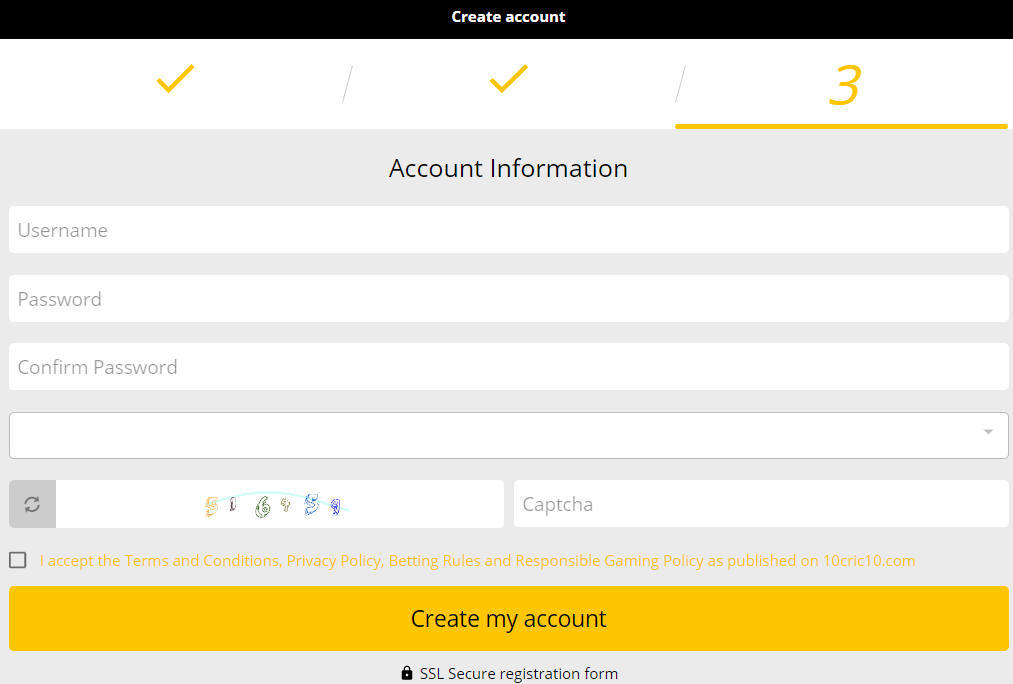
Task: Click the yellow step 3 progress underline
Action: pyautogui.click(x=840, y=126)
